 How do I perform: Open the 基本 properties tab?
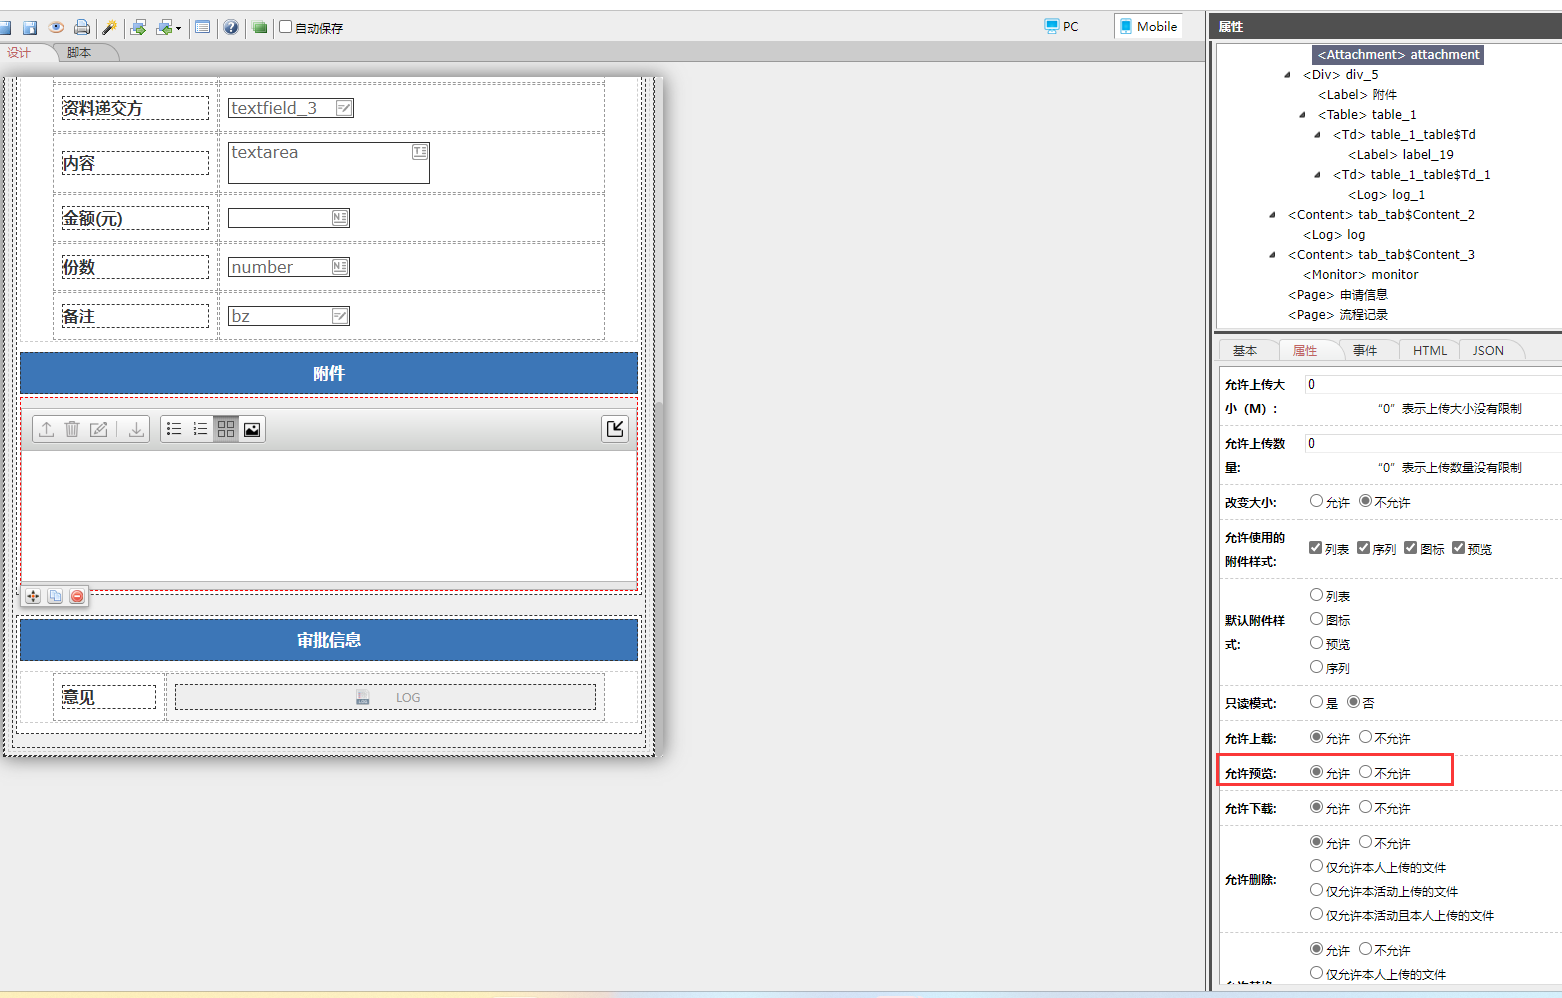click(x=1245, y=351)
